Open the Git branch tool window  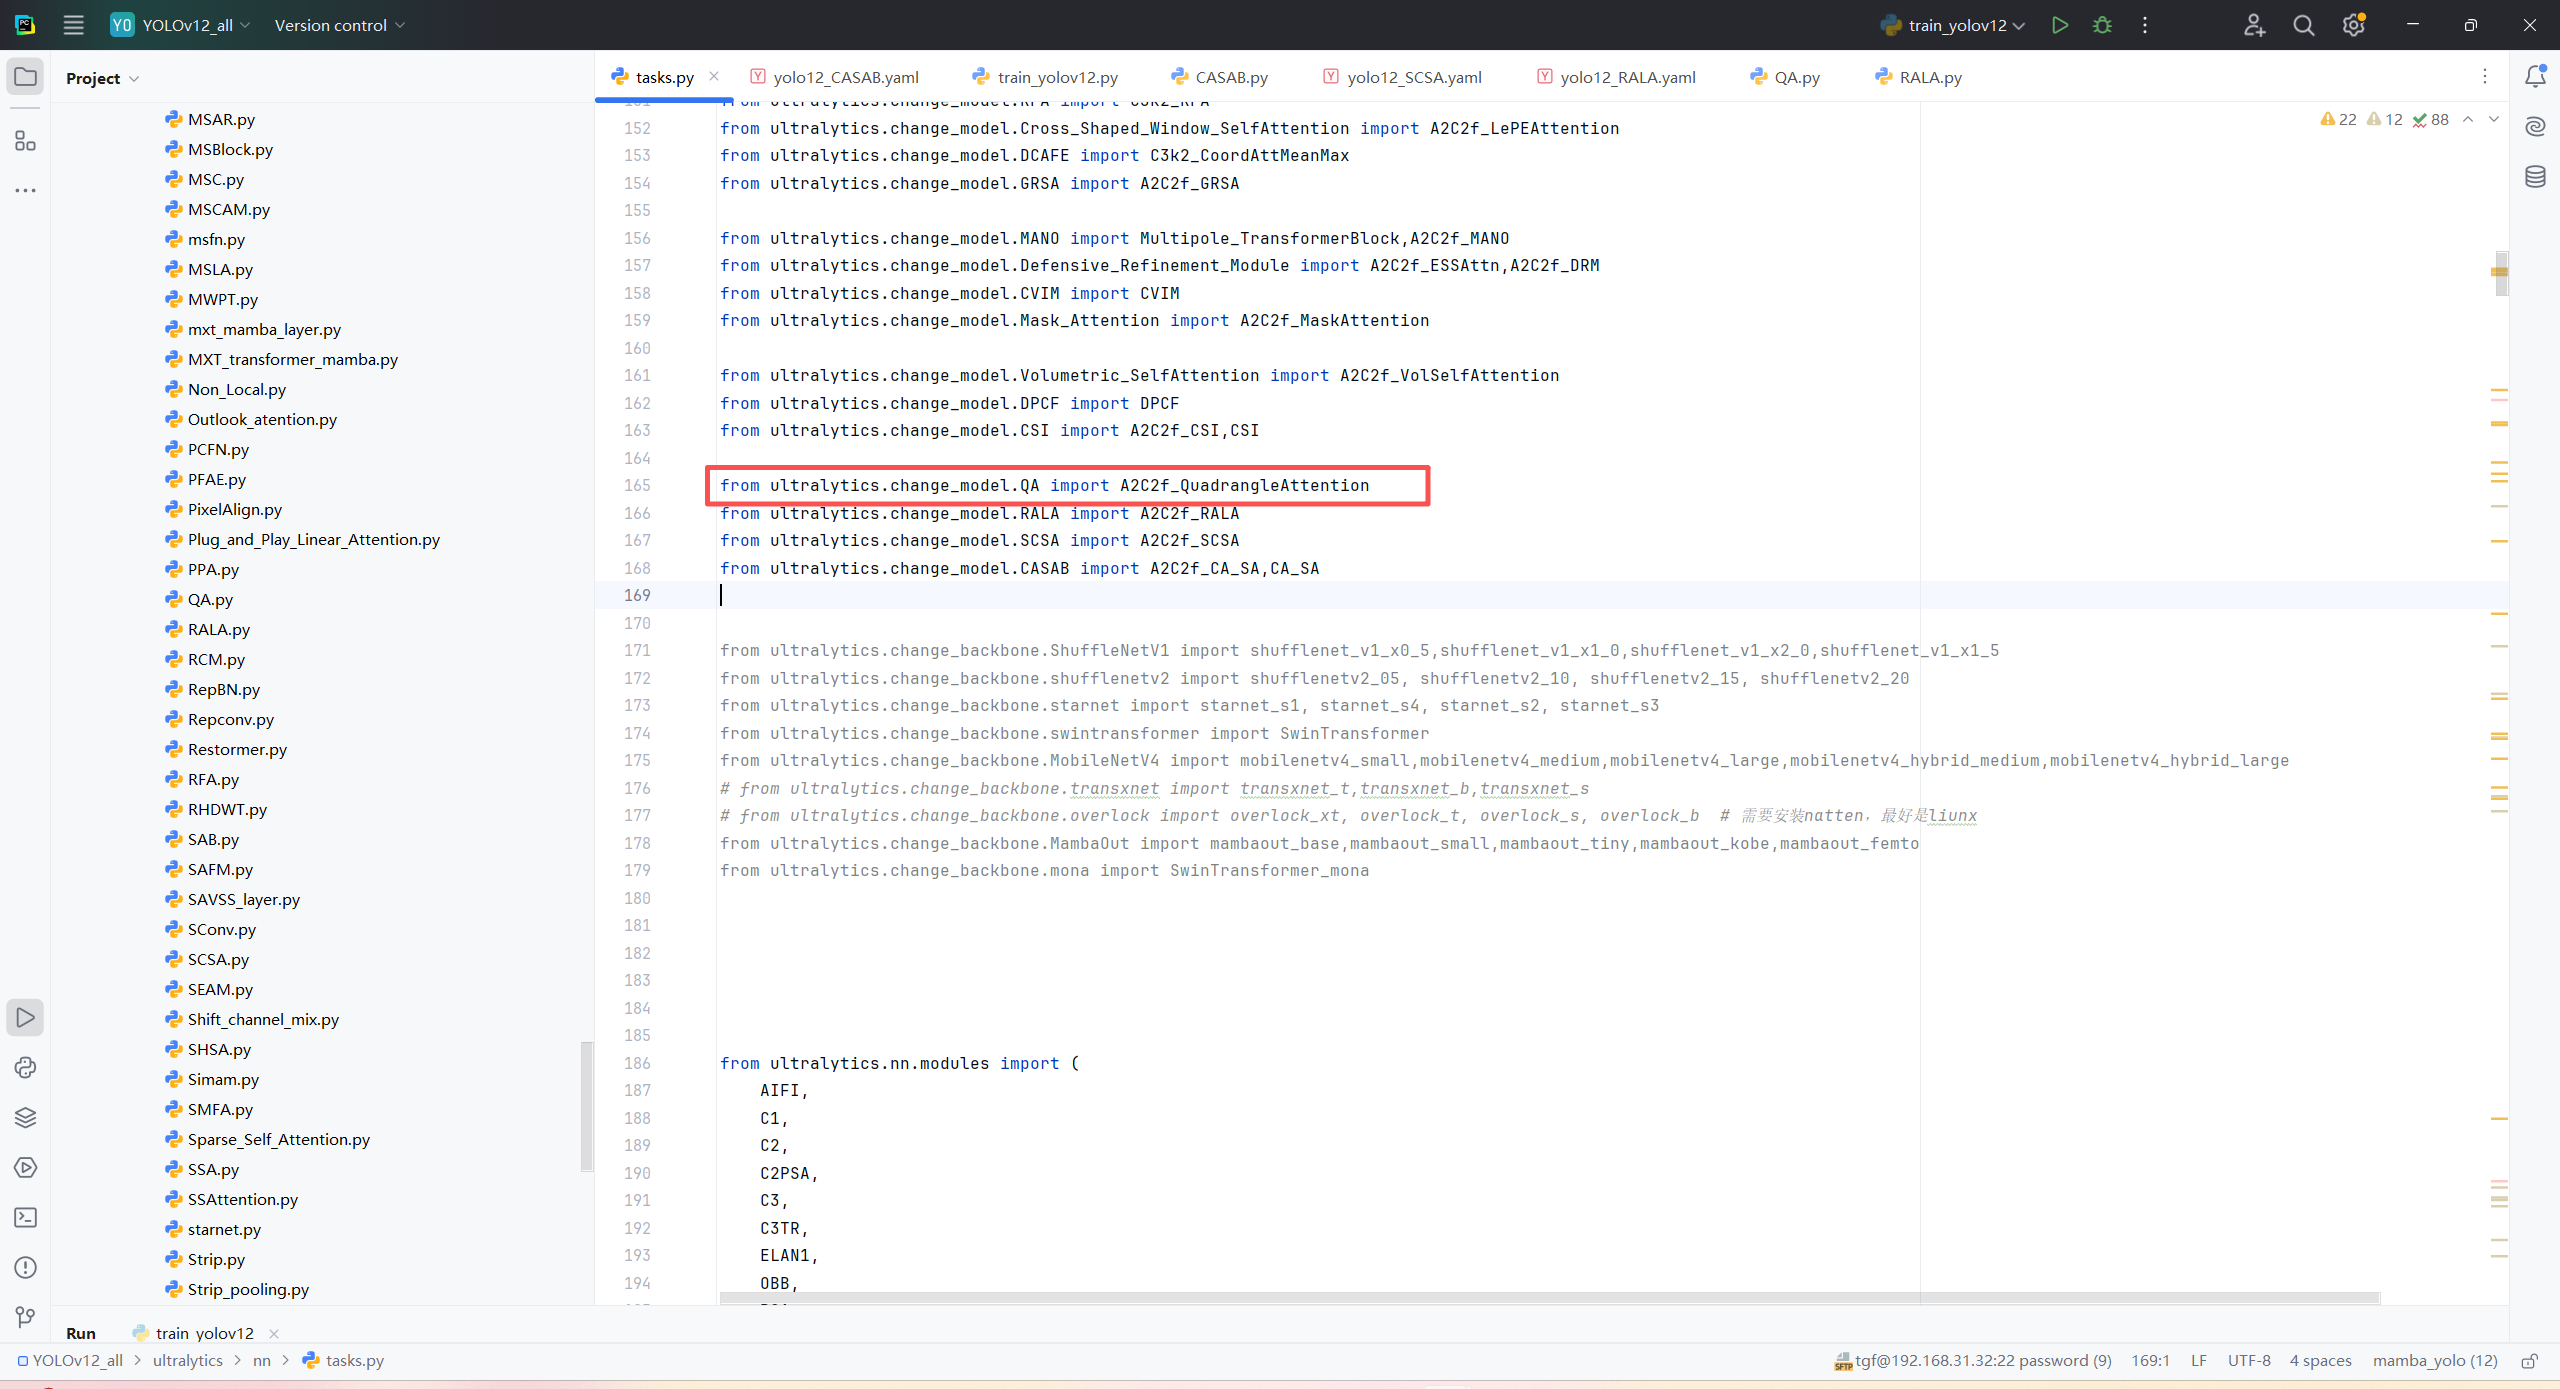25,1317
